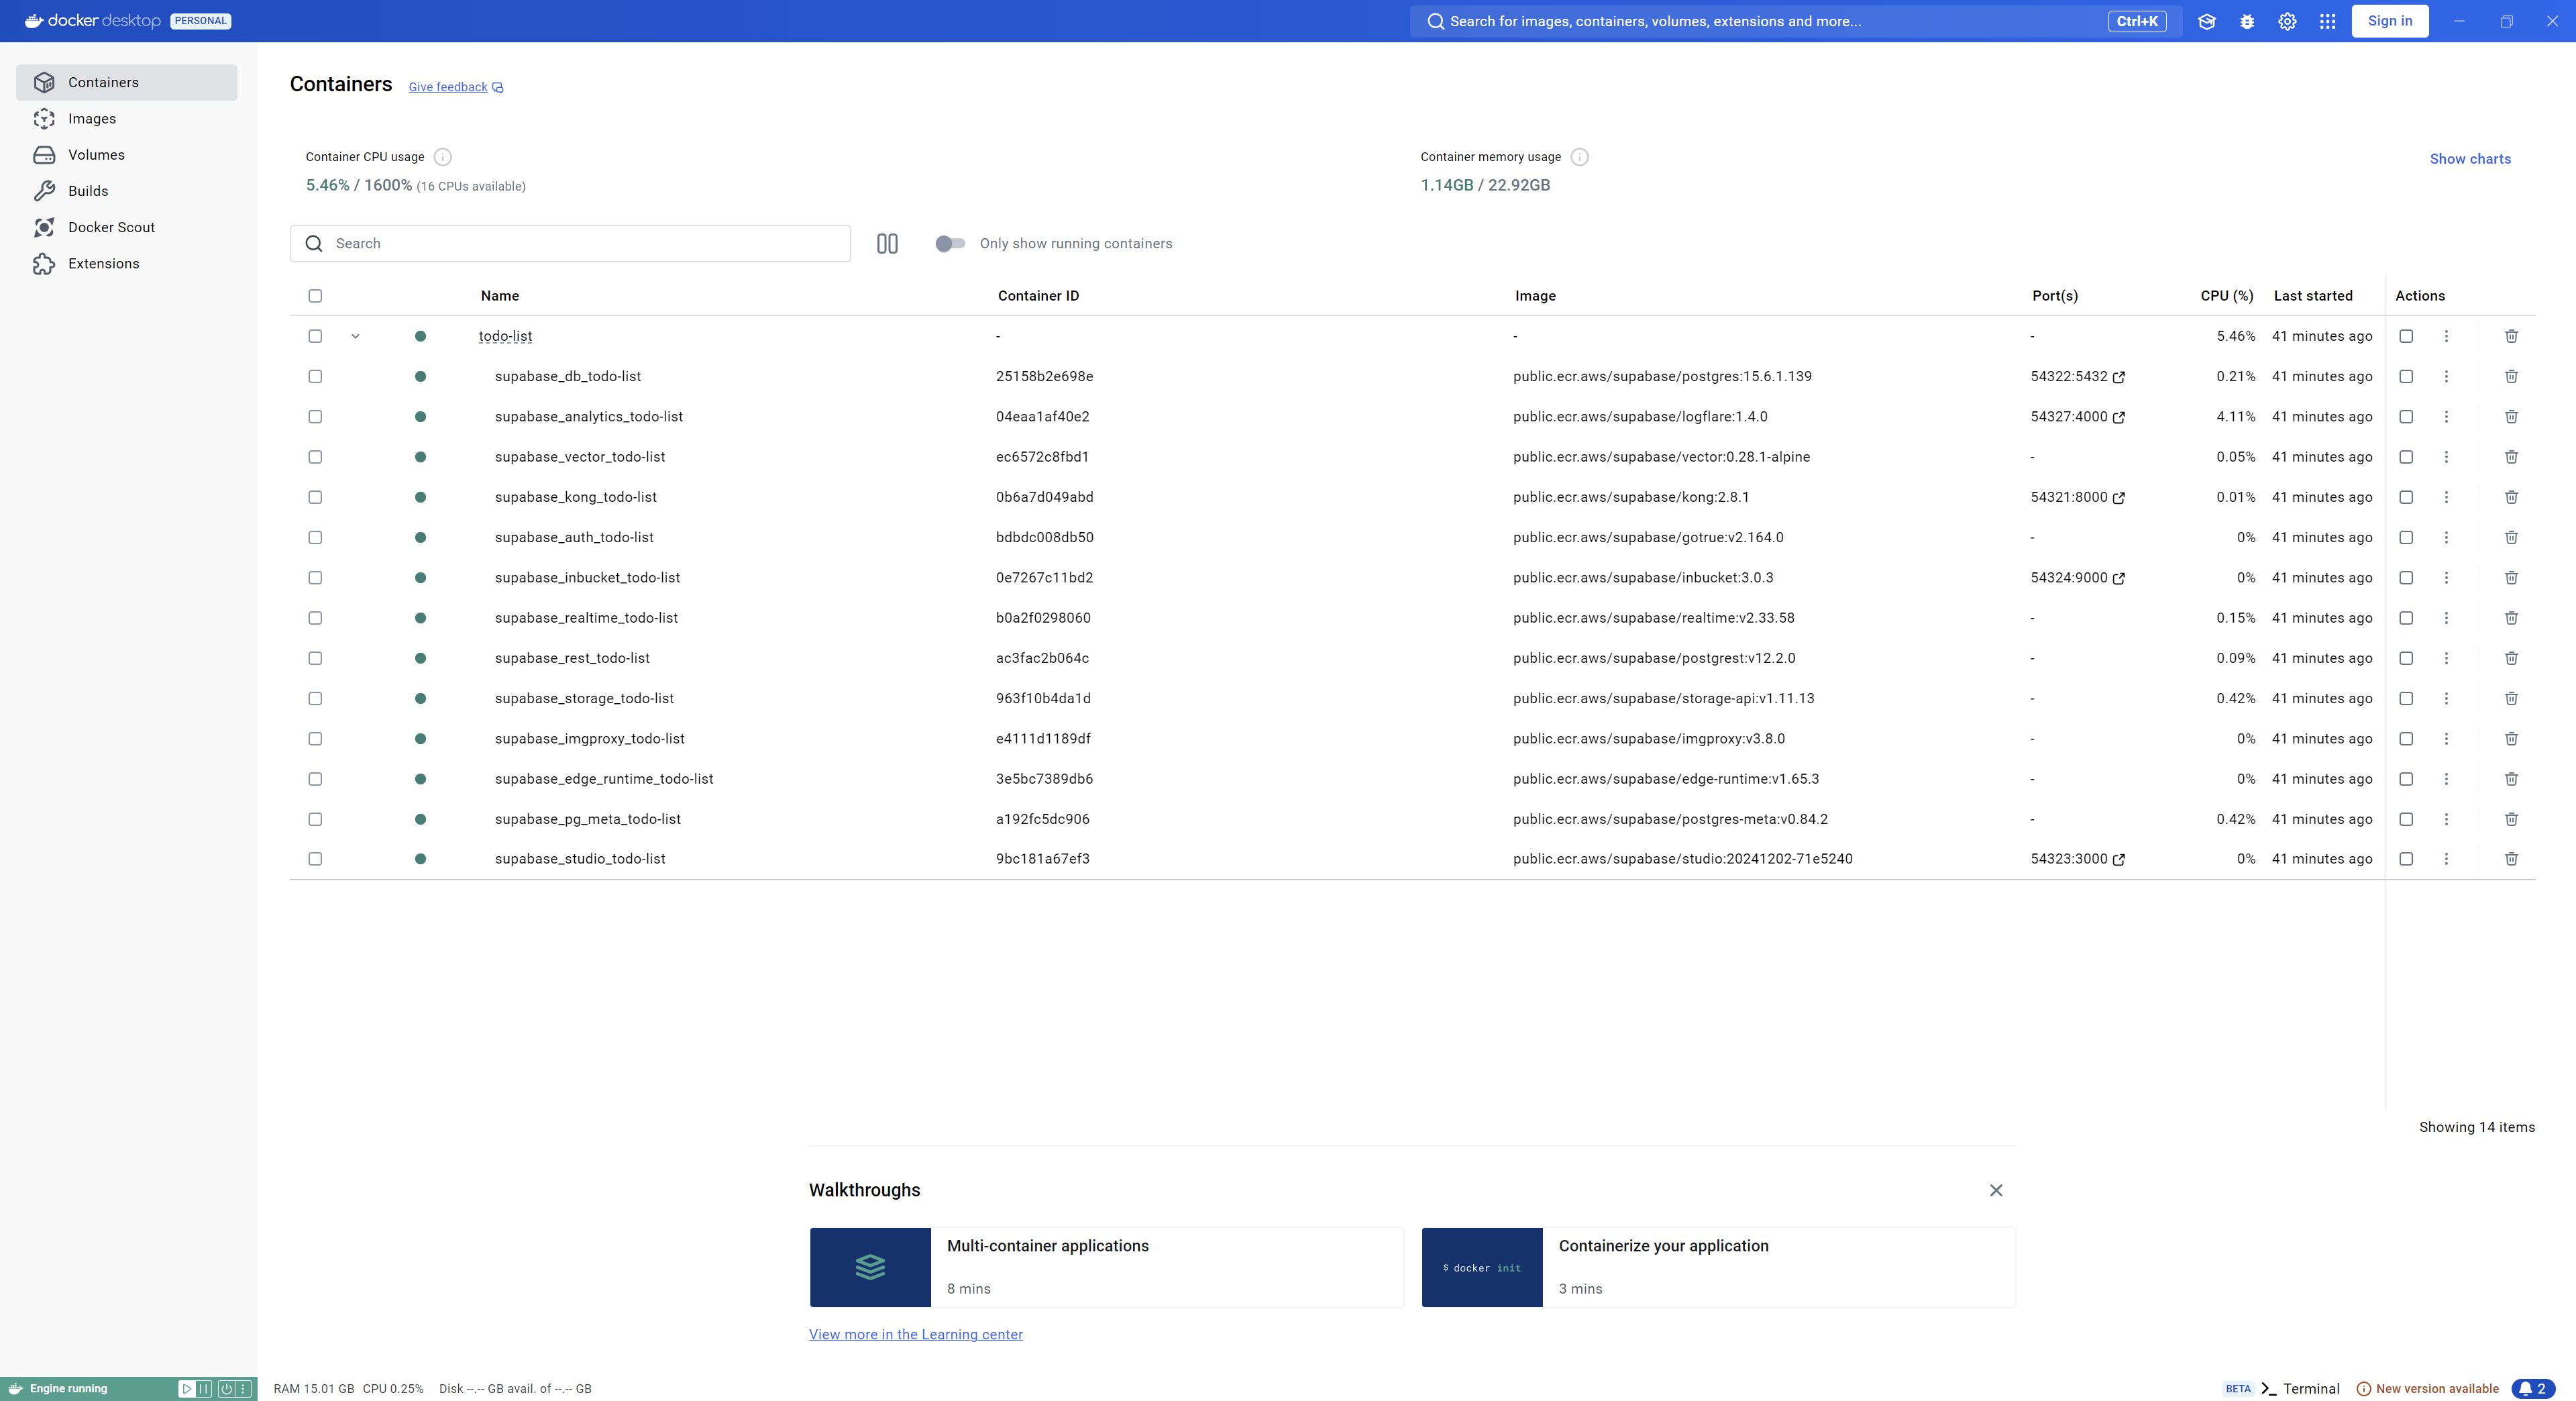This screenshot has width=2576, height=1401.
Task: Check the select-all checkbox in the table header
Action: tap(315, 296)
